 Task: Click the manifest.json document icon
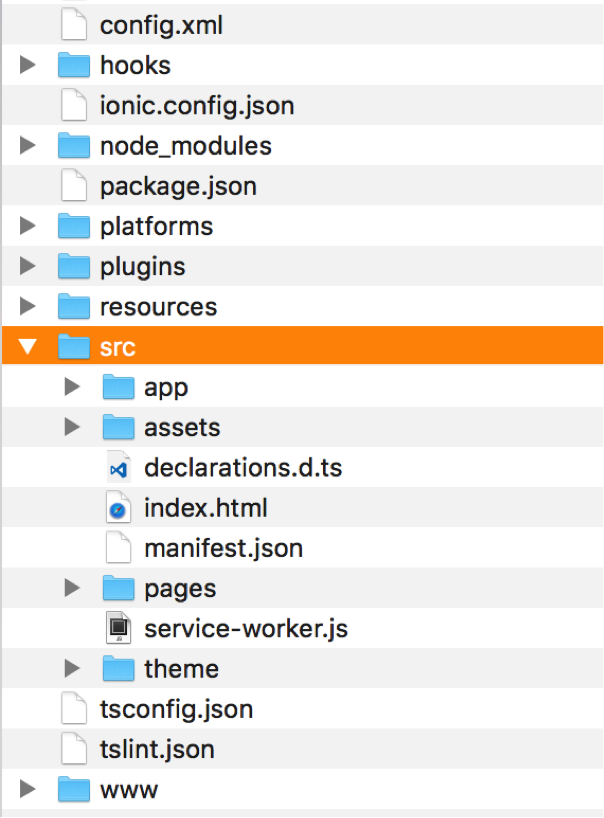tap(118, 548)
